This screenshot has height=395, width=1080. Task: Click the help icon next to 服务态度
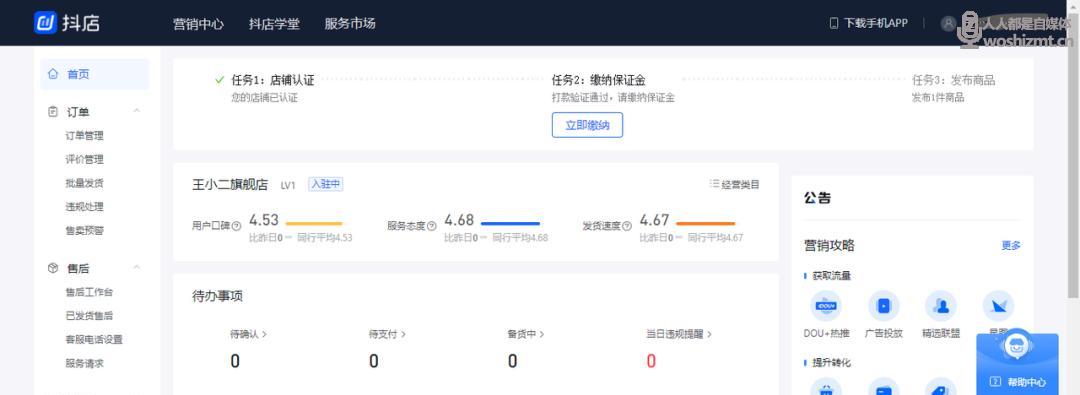coord(432,226)
